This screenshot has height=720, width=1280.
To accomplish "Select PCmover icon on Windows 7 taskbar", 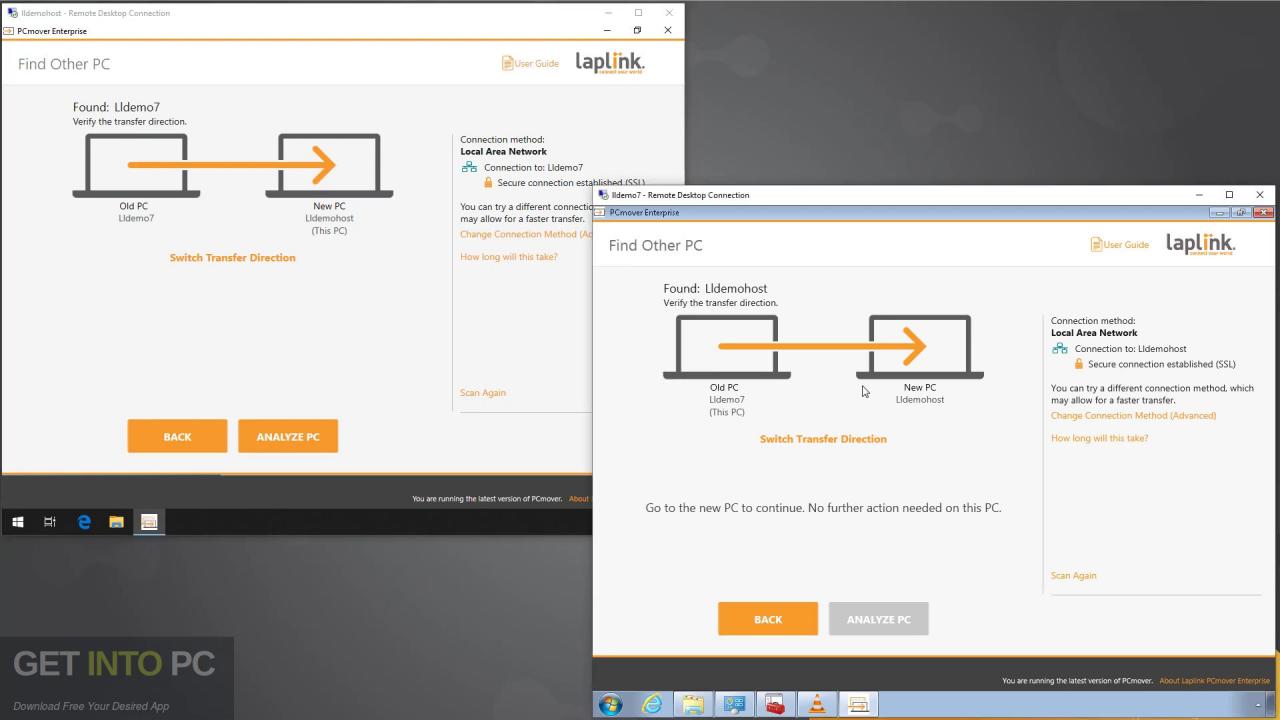I will (858, 704).
